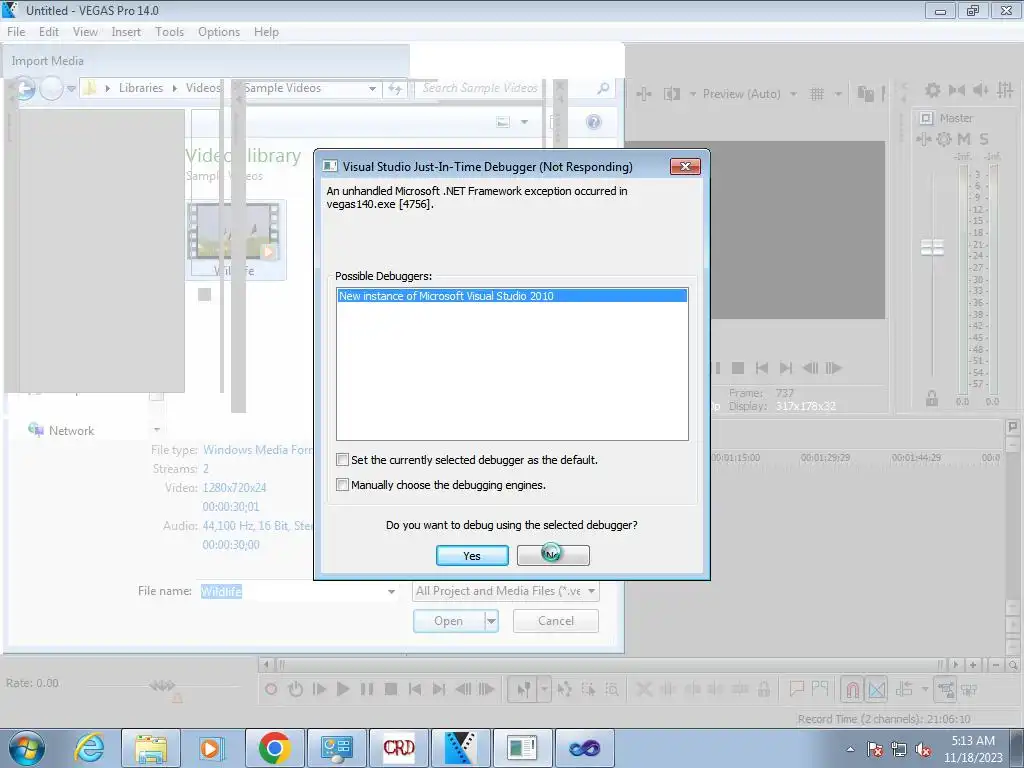Mute the Master bus with M
This screenshot has width=1024, height=768.
(x=964, y=139)
